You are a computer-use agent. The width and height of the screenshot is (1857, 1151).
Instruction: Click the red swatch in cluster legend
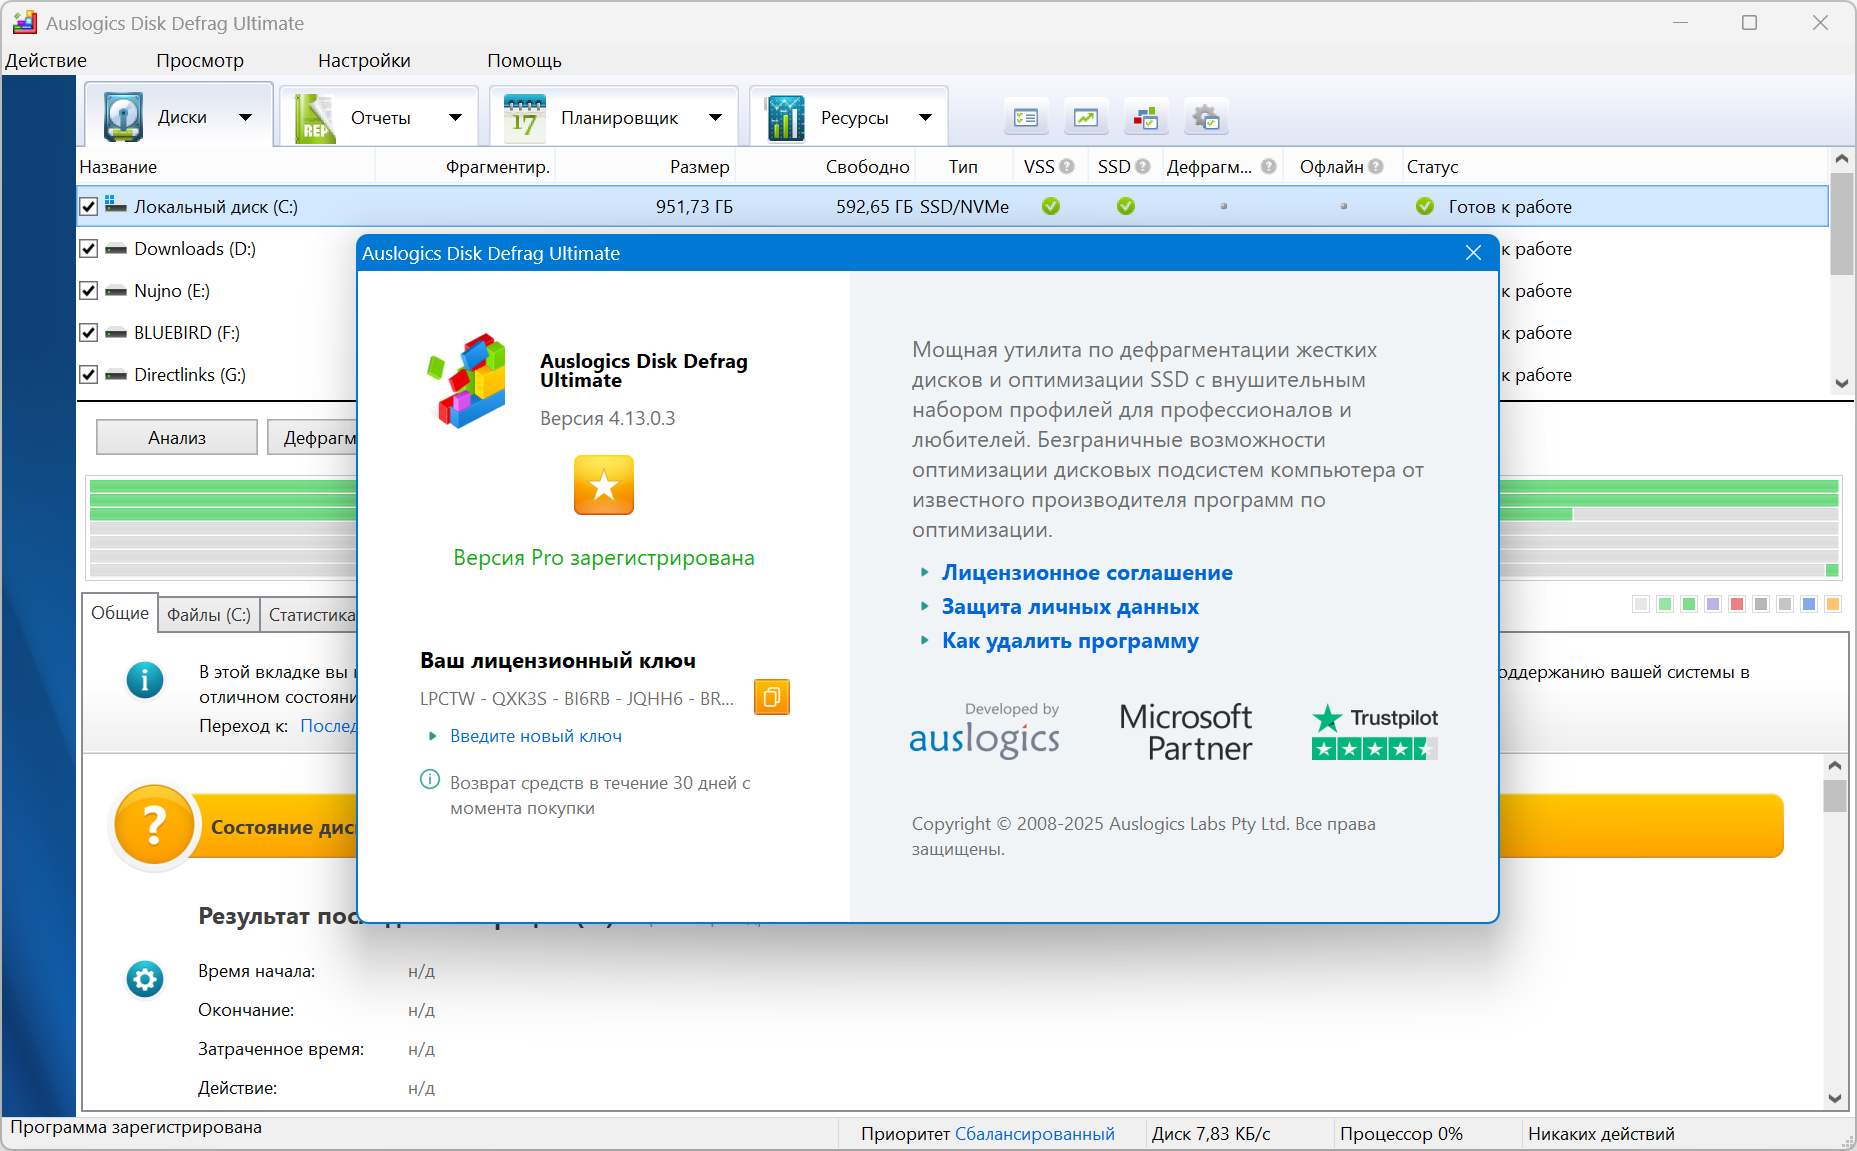tap(1737, 604)
